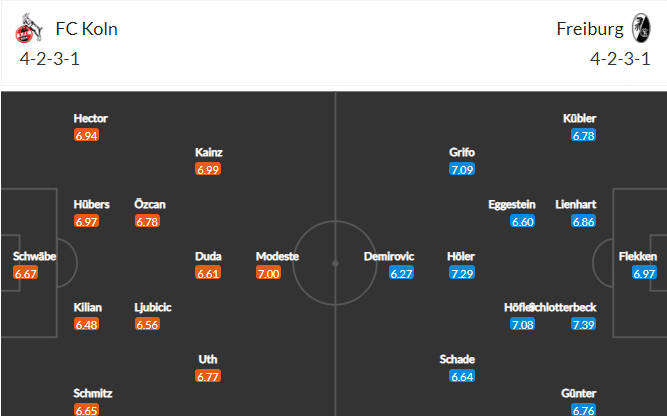Select goalkeeper Schwäbe's name
The image size is (667, 416).
34,256
